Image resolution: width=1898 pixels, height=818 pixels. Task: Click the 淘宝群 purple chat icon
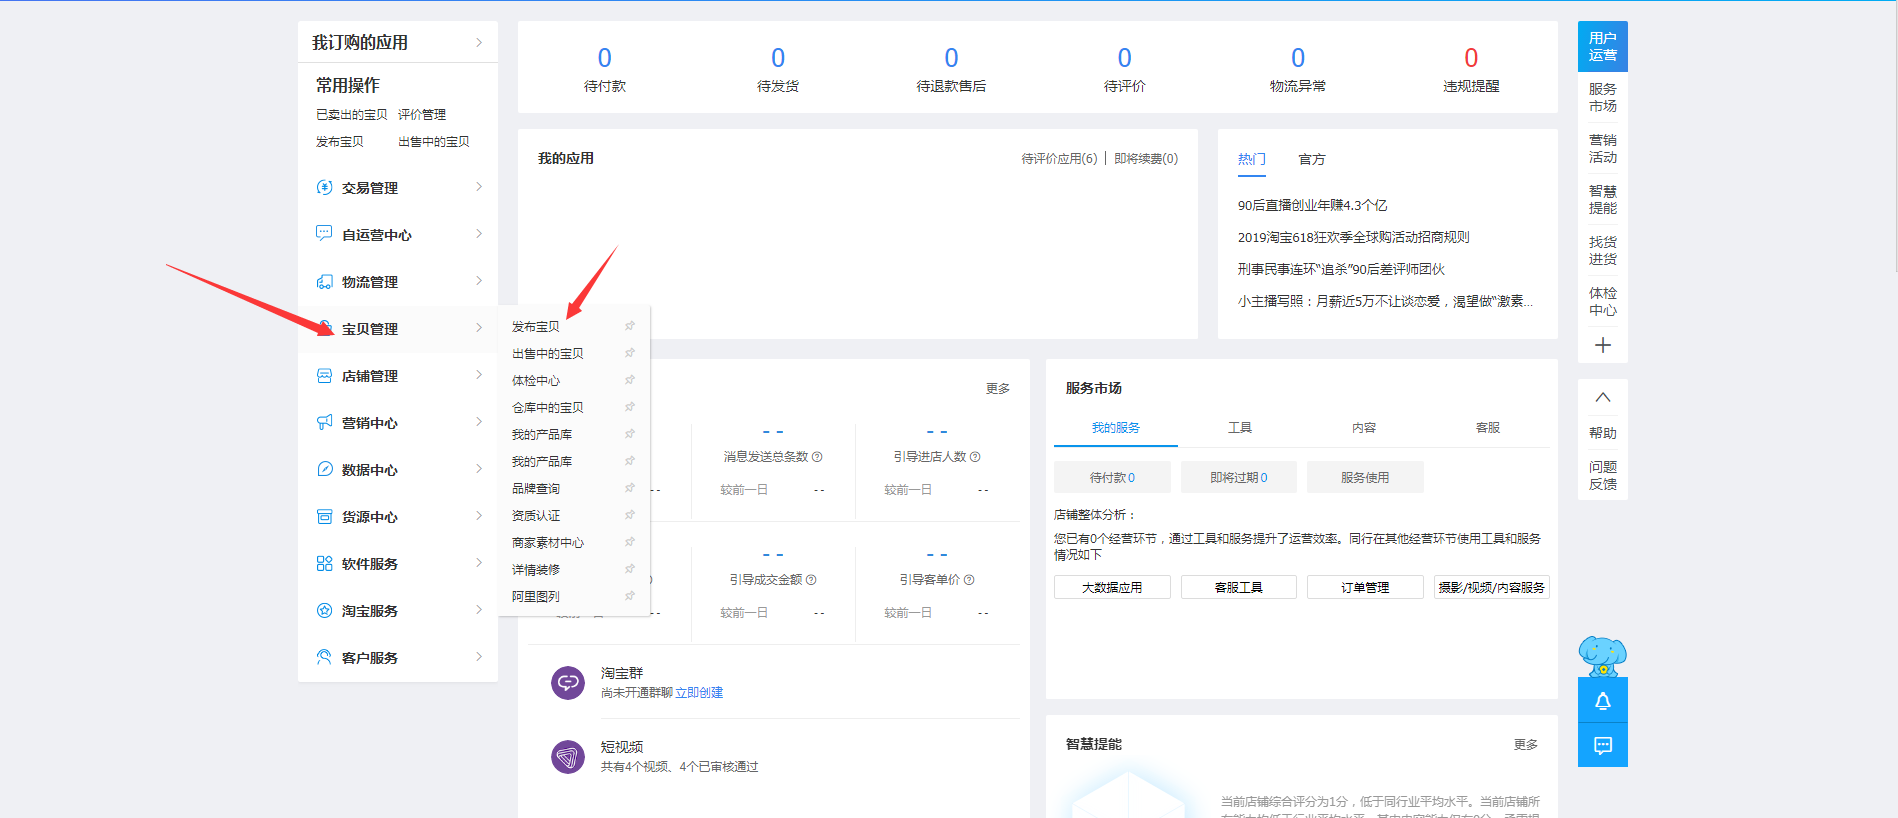pos(568,683)
